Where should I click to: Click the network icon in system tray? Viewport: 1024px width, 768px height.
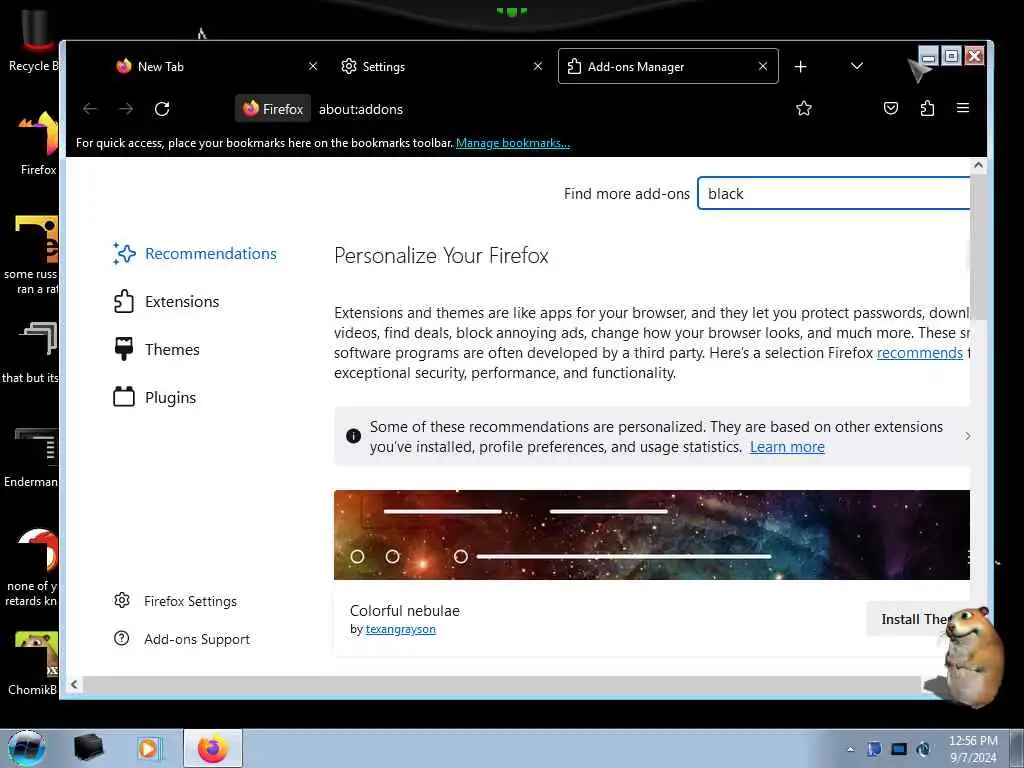[x=899, y=749]
